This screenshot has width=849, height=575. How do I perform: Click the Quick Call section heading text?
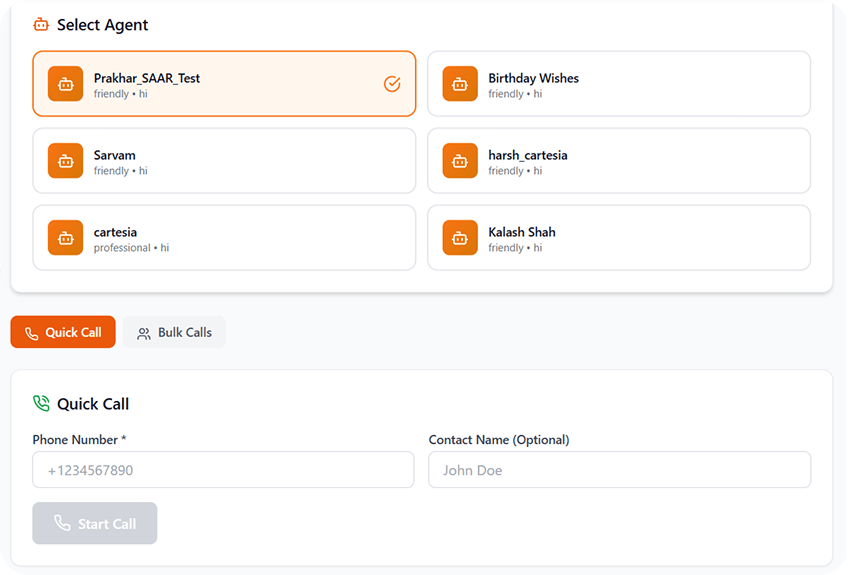[93, 404]
